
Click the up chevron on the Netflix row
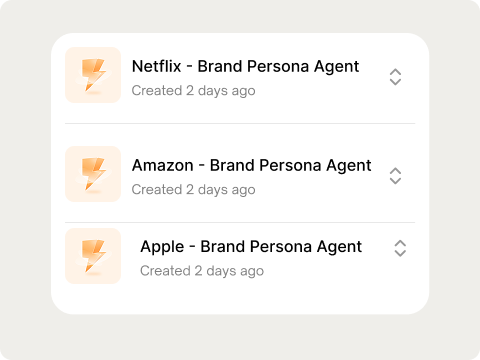click(x=395, y=72)
